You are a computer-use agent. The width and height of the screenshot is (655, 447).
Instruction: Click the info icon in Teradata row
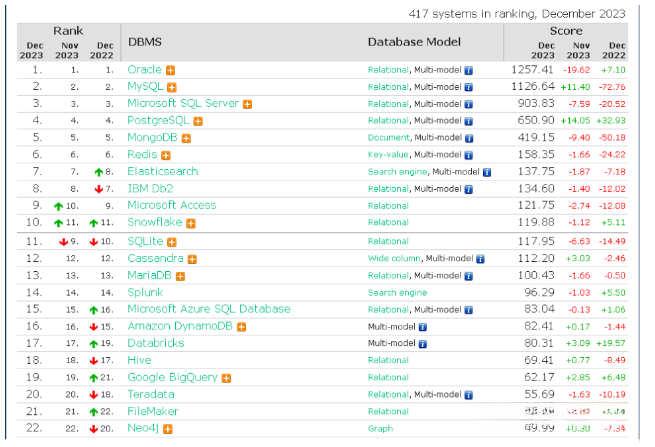(469, 395)
